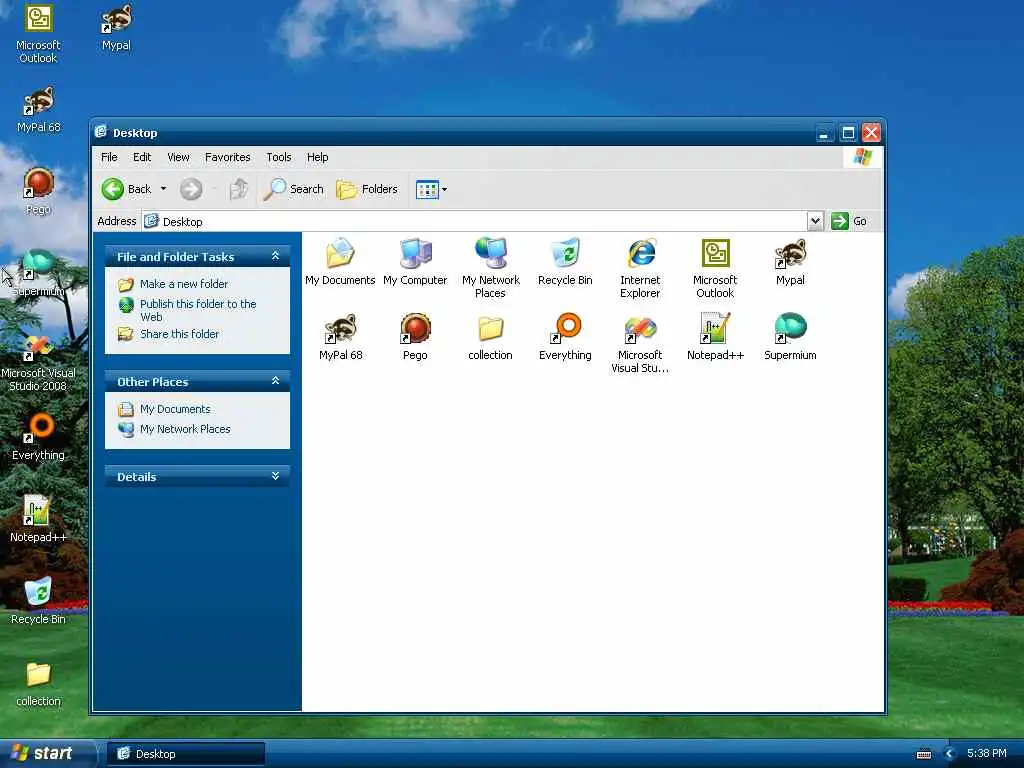This screenshot has width=1024, height=768.
Task: Click the Up folder toolbar icon
Action: click(238, 189)
